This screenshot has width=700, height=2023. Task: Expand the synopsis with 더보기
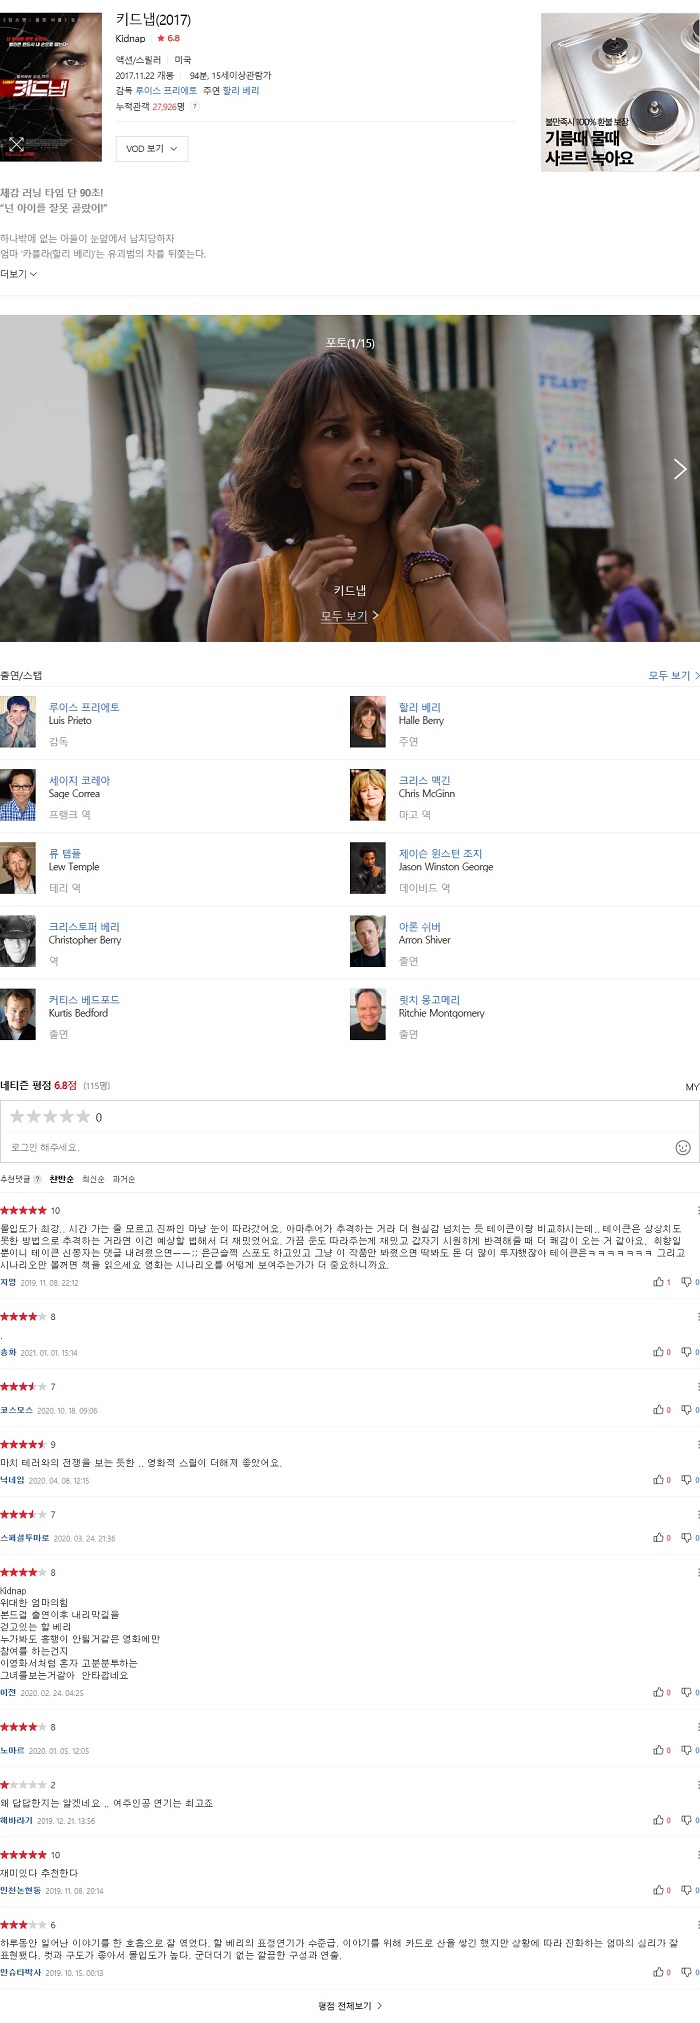coord(19,274)
